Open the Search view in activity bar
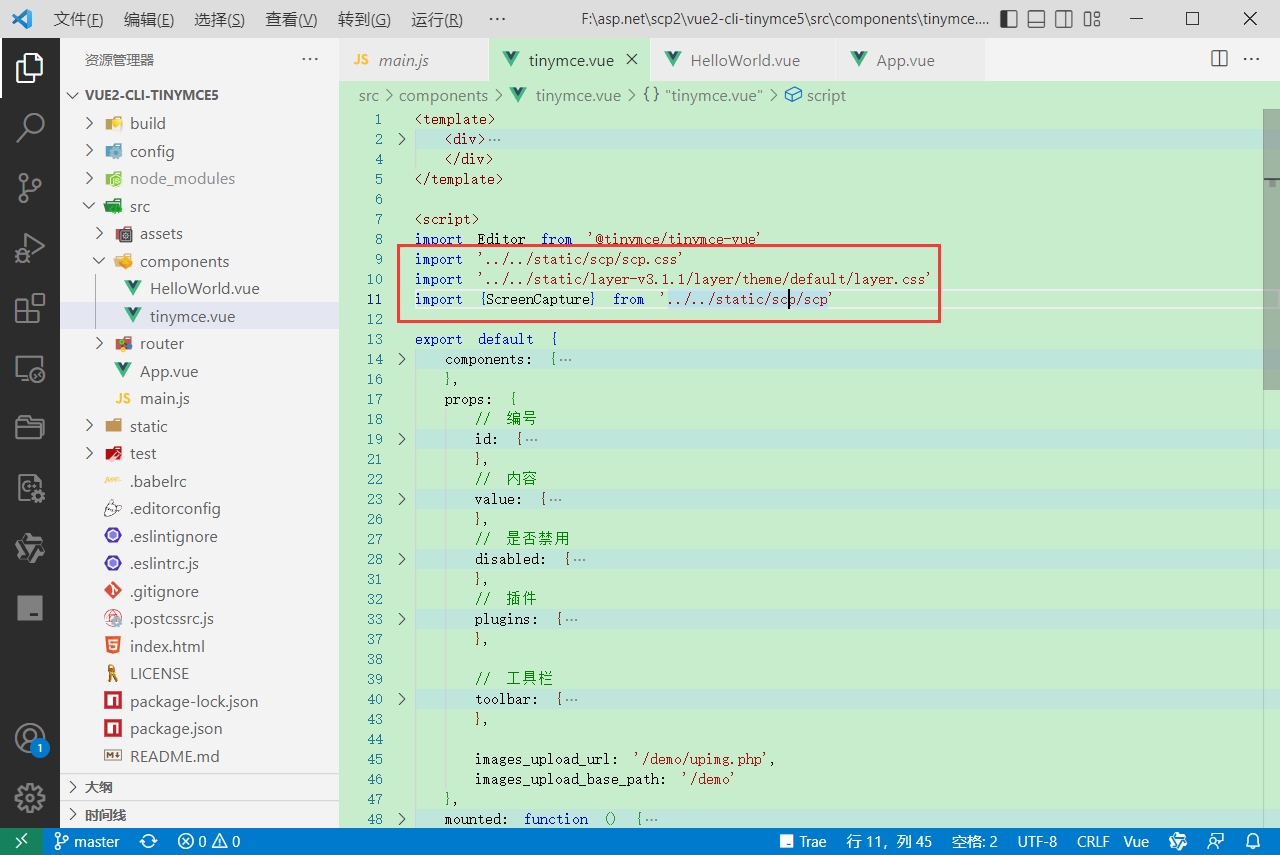 [29, 127]
